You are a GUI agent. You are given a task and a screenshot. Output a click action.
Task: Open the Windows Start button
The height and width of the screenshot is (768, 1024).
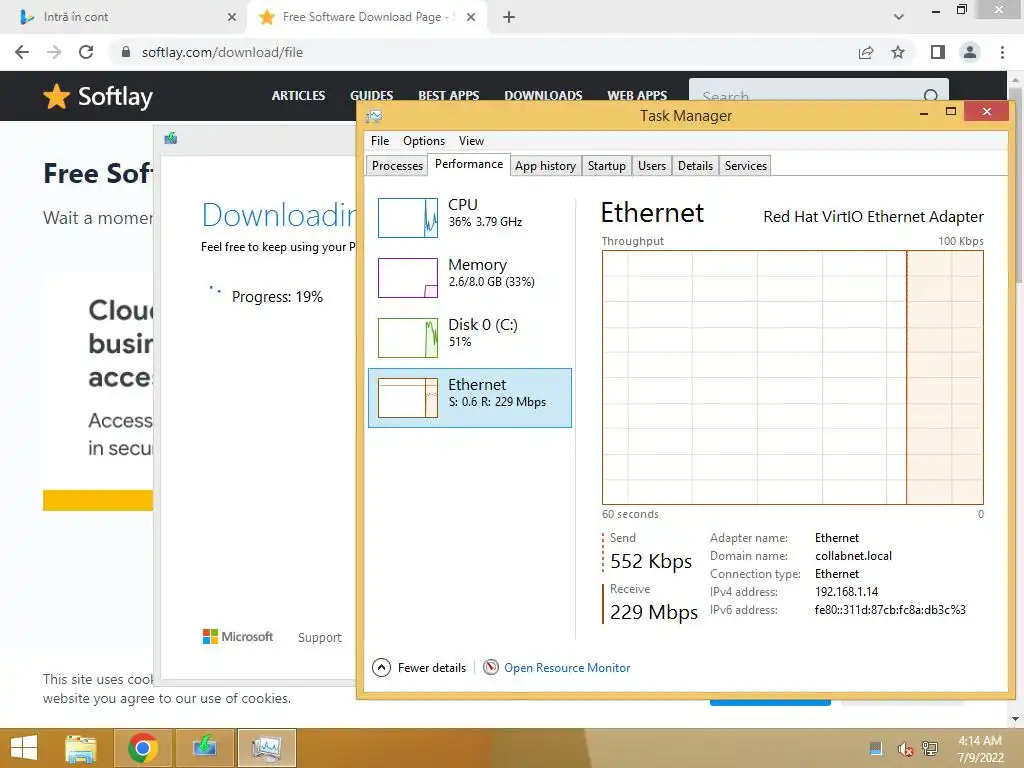point(24,748)
